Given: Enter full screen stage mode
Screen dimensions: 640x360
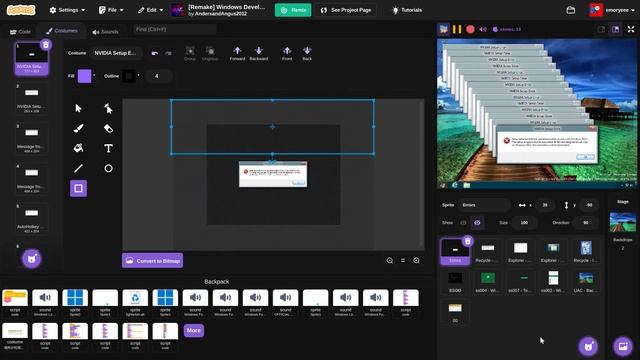Looking at the screenshot, I should coord(631,29).
